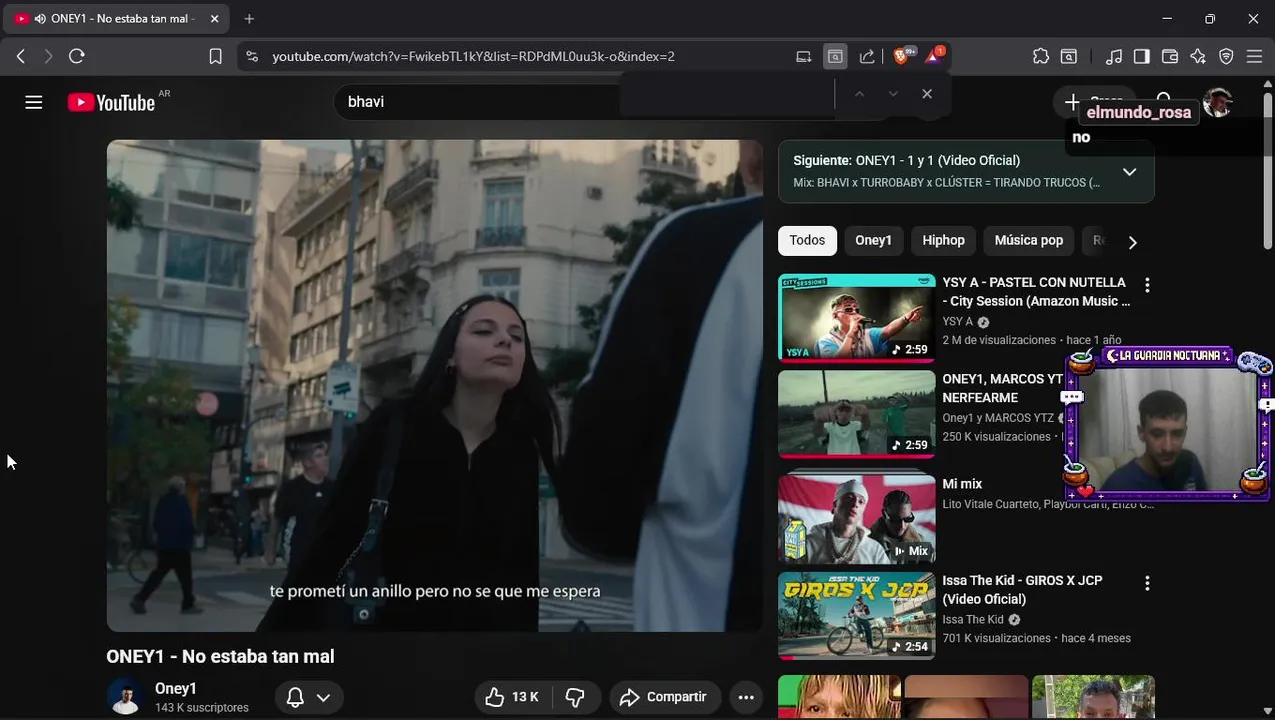Open the Issa The Kid channel name
Viewport: 1275px width, 720px height.
point(973,620)
